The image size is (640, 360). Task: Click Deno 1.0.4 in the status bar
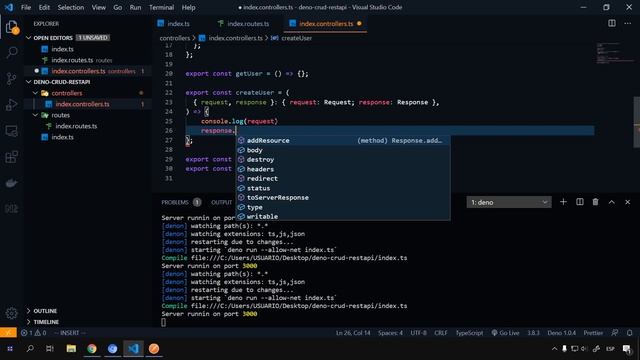pyautogui.click(x=562, y=333)
